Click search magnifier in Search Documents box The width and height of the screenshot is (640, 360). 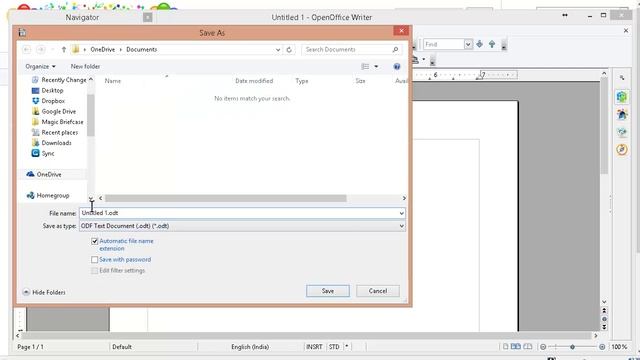[x=395, y=49]
